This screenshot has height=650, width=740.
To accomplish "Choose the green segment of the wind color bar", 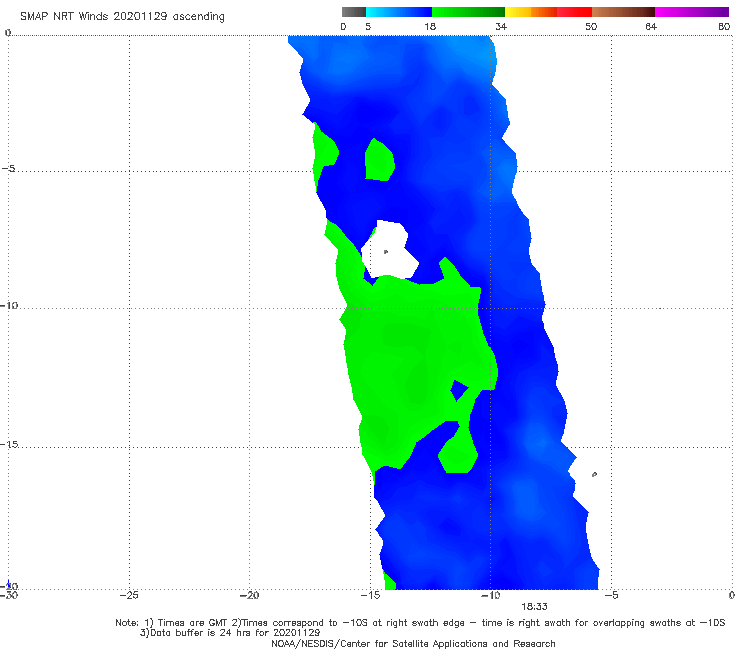I will point(468,12).
